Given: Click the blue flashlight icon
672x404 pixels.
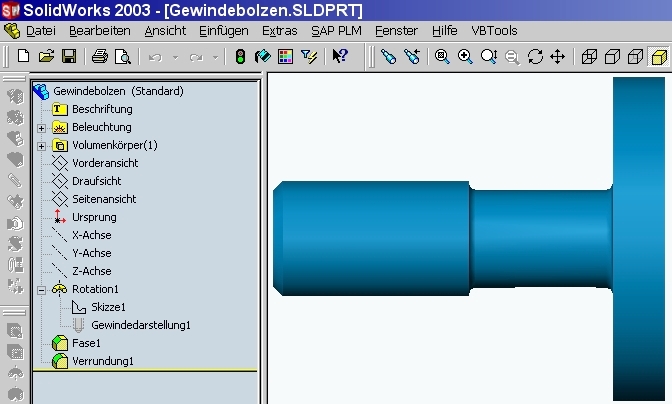Looking at the screenshot, I should click(x=388, y=56).
